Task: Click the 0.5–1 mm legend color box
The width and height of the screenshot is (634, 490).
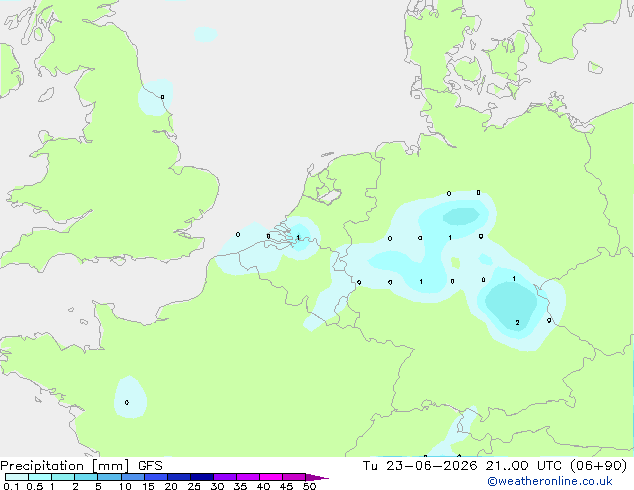Action: click(40, 477)
